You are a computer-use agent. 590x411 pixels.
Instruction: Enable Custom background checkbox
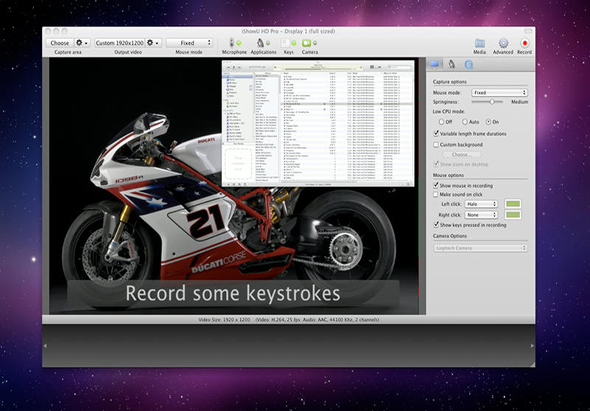pos(436,144)
